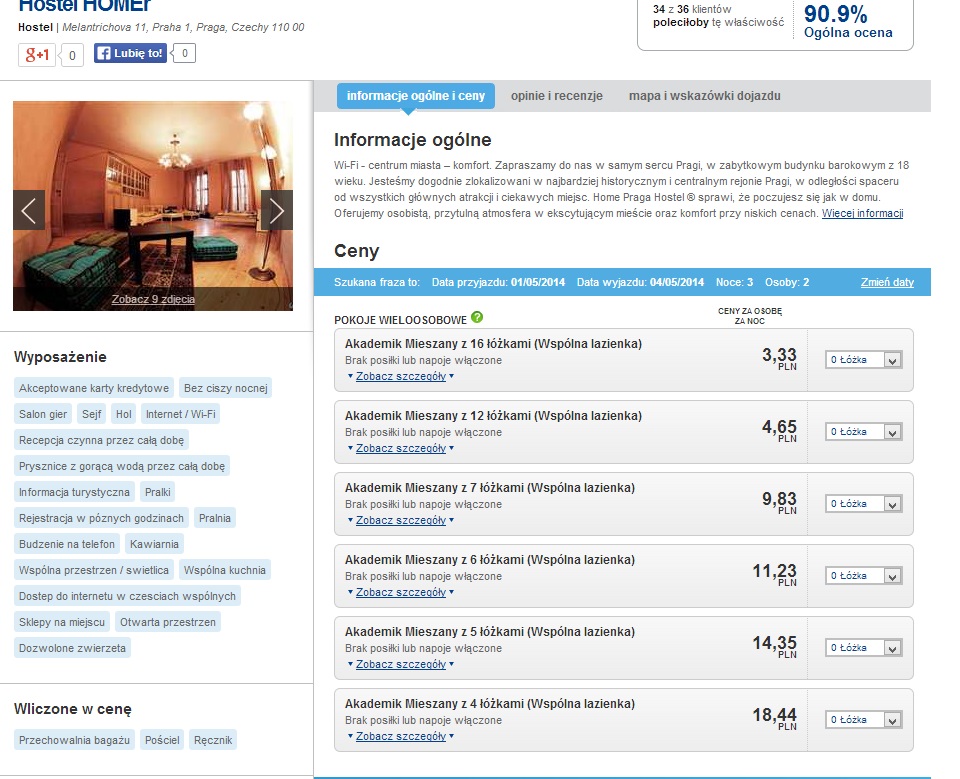This screenshot has width=960, height=779.
Task: Click the 90.9% overall rating score
Action: click(x=835, y=13)
